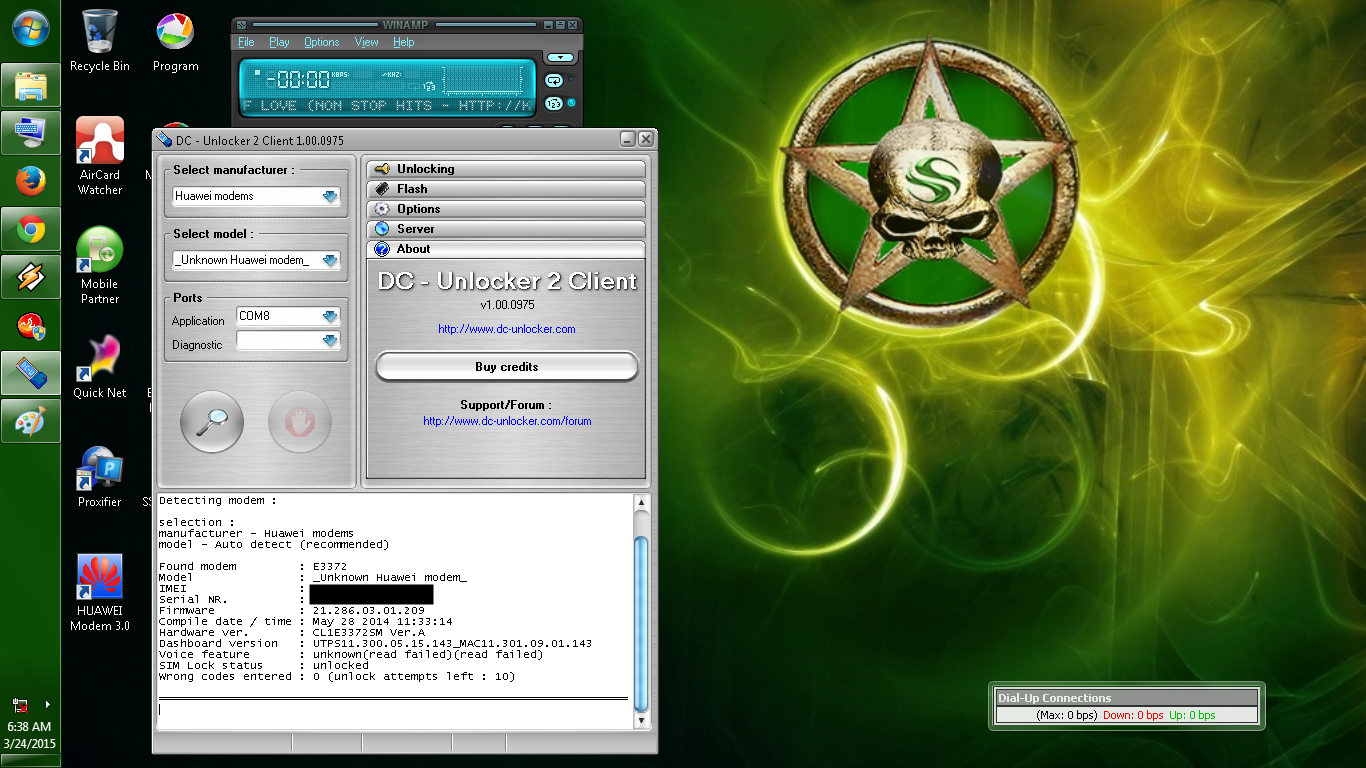
Task: Open Winamp Options menu
Action: point(322,42)
